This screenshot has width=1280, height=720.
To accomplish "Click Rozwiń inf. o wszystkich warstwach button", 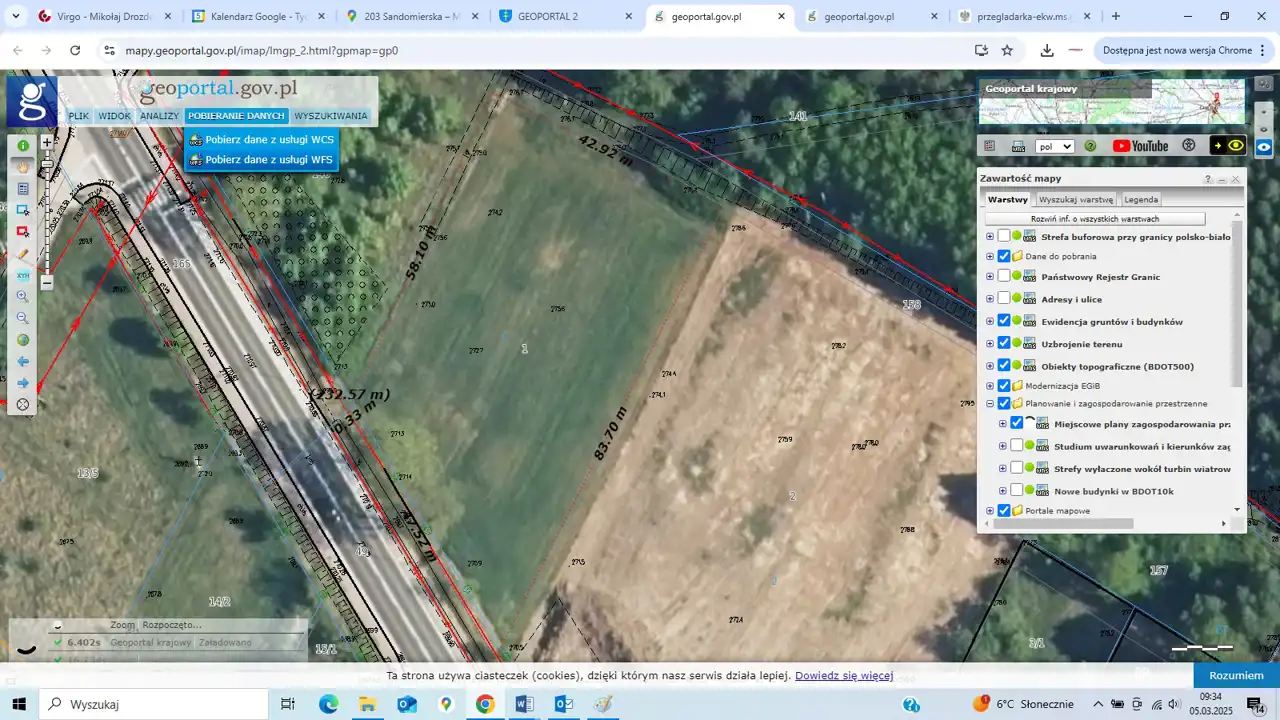I will pos(1094,219).
